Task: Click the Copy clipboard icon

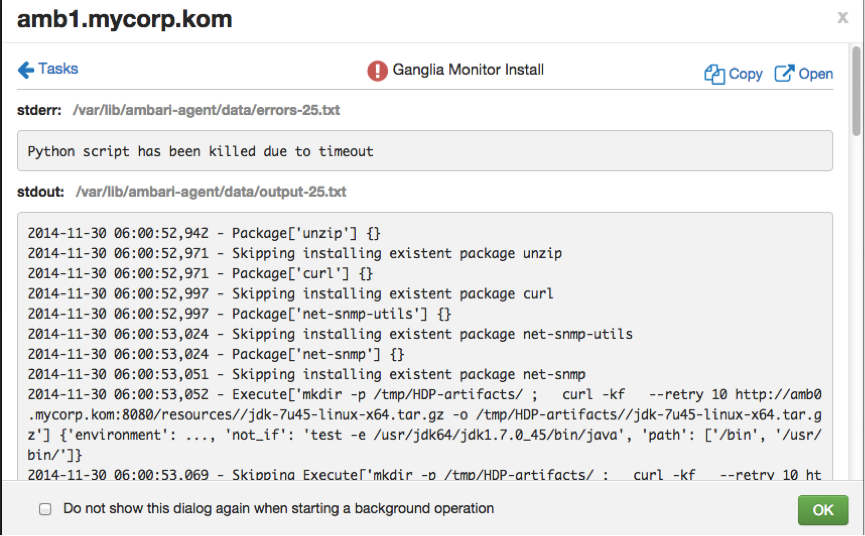Action: click(714, 74)
